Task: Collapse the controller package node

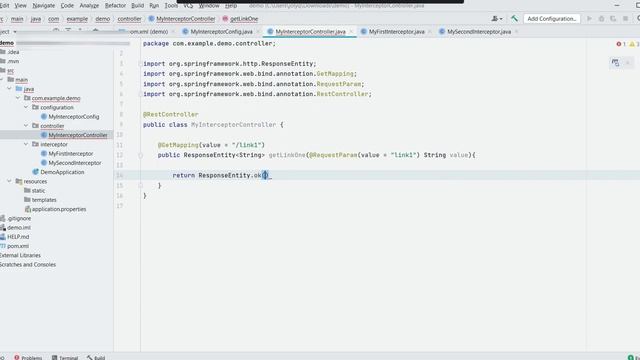Action: pos(26,126)
